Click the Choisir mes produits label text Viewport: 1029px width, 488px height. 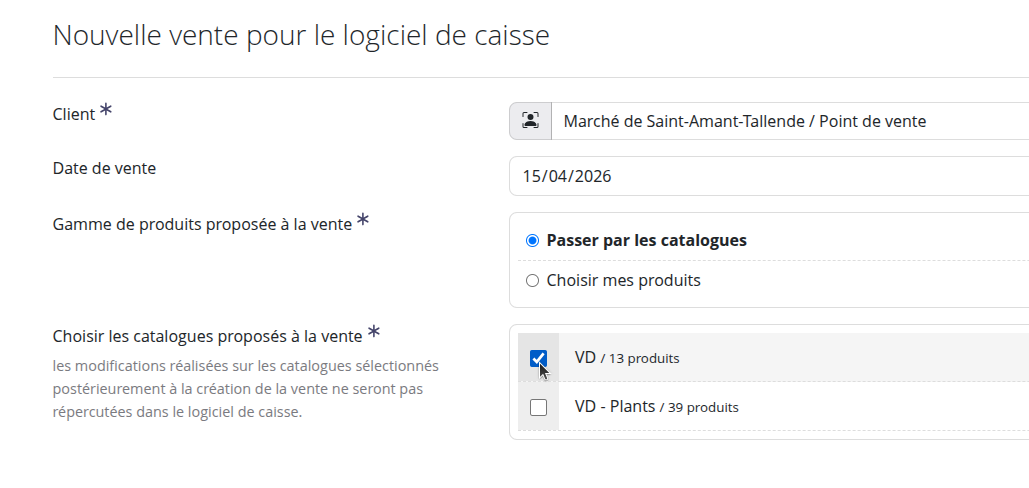coord(623,281)
